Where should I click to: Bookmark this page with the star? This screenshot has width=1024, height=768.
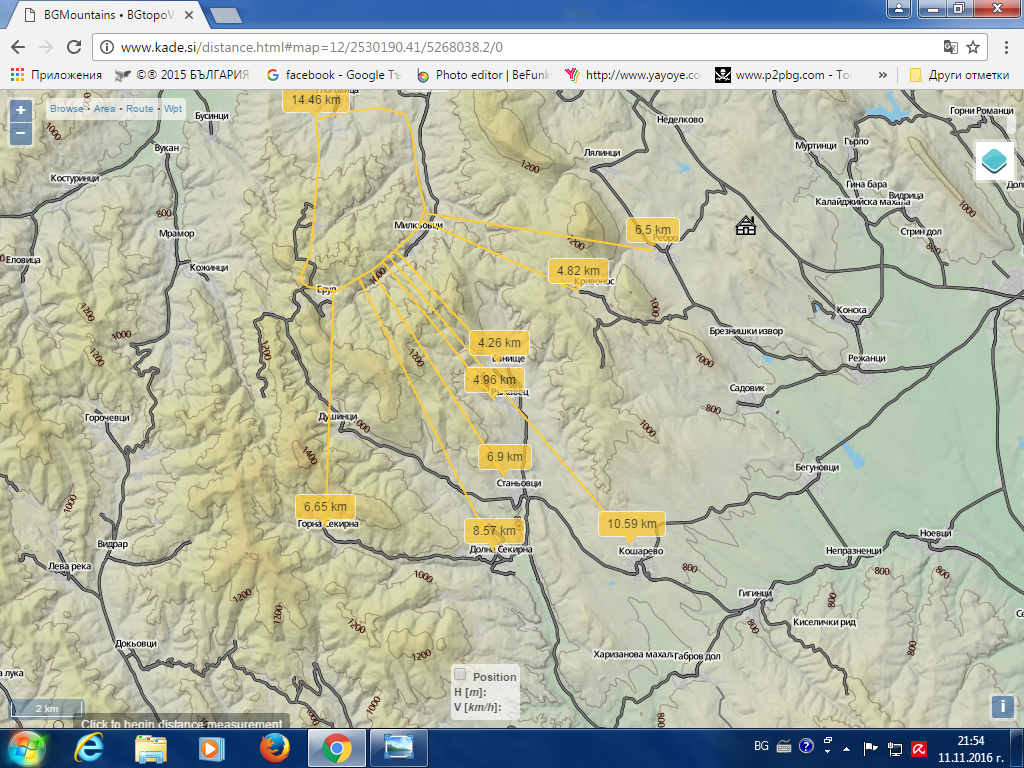[x=973, y=47]
